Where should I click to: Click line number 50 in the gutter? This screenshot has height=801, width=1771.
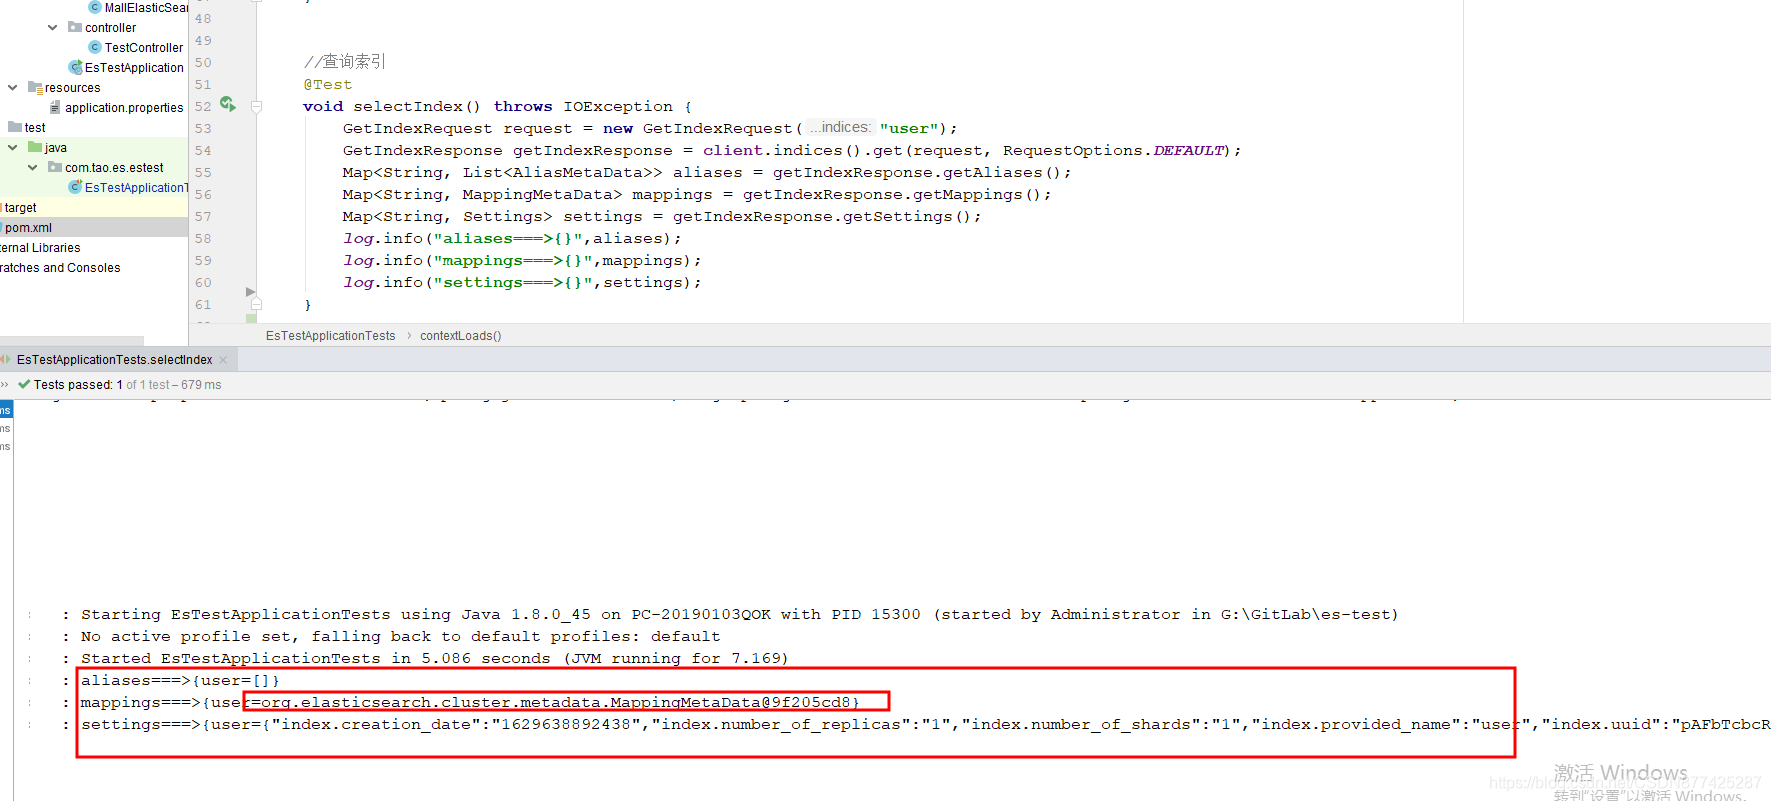tap(203, 62)
